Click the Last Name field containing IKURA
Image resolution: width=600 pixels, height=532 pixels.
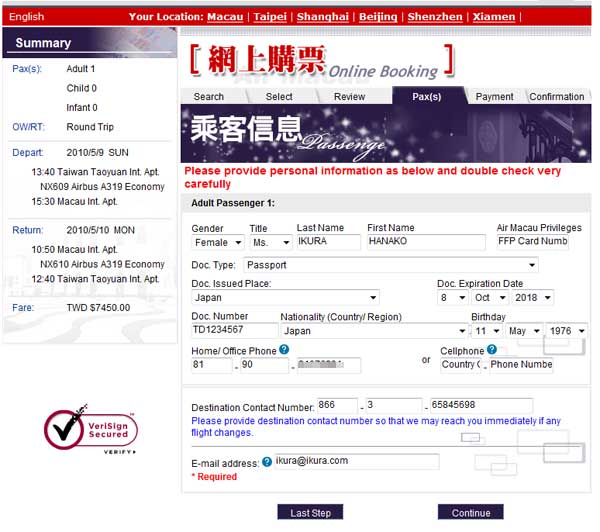328,242
